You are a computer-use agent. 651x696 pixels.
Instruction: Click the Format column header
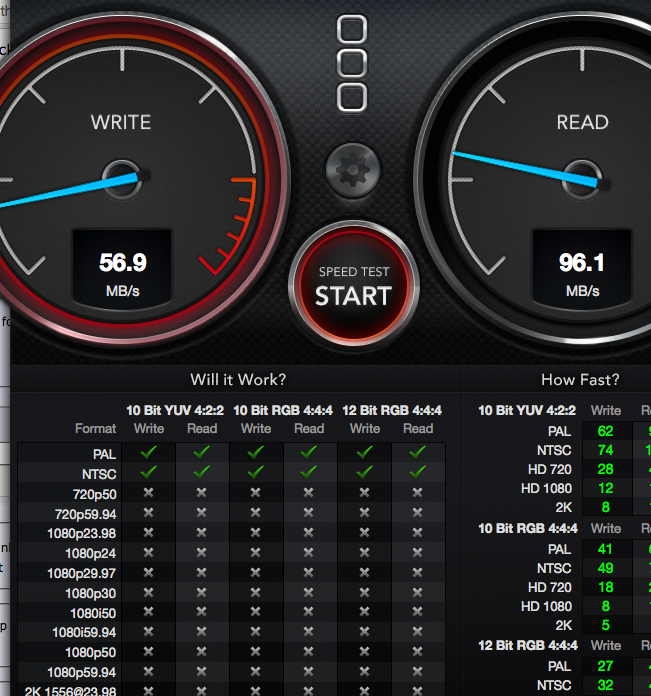[x=95, y=428]
